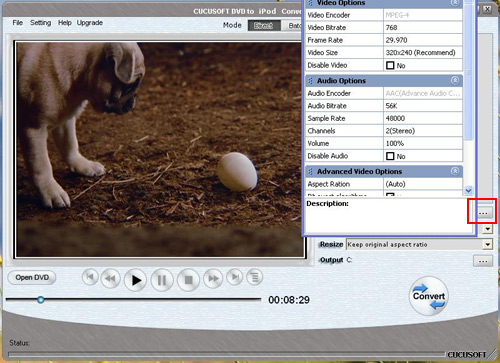Click the Audio Bitrate value 56K
500x363 pixels.
(423, 106)
